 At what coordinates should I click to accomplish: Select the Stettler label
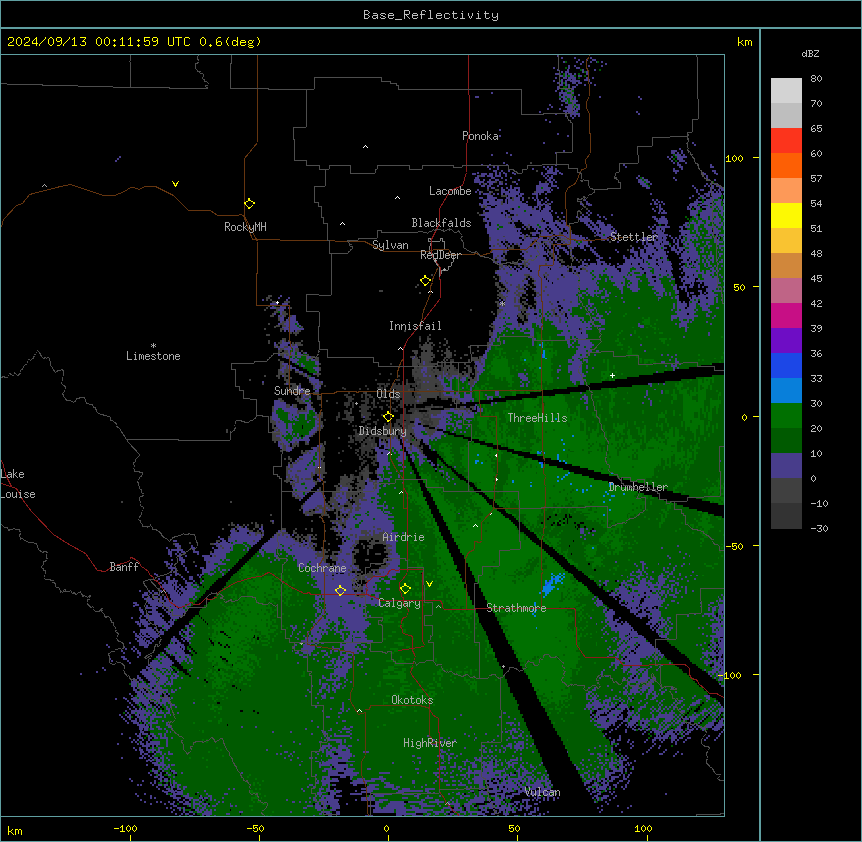pos(634,237)
